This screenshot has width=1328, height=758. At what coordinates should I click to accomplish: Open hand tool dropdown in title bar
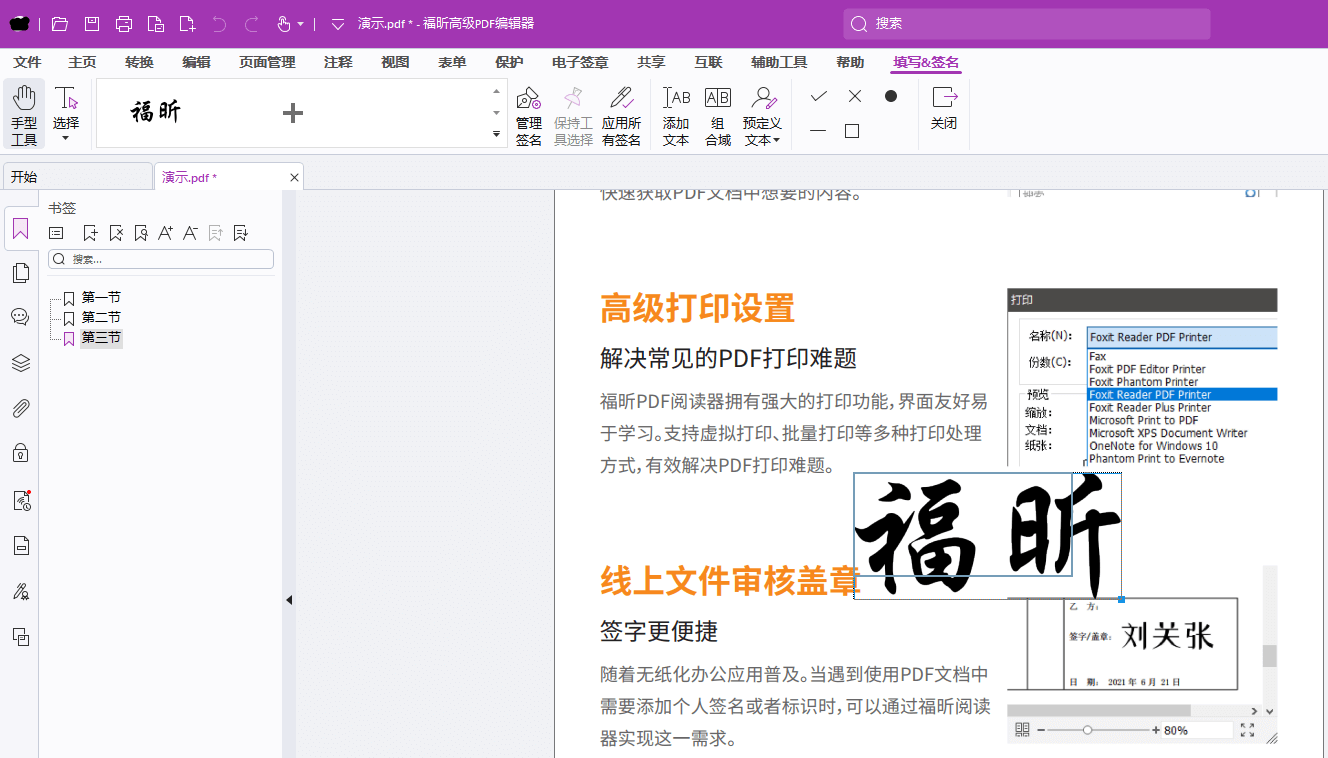(x=300, y=24)
